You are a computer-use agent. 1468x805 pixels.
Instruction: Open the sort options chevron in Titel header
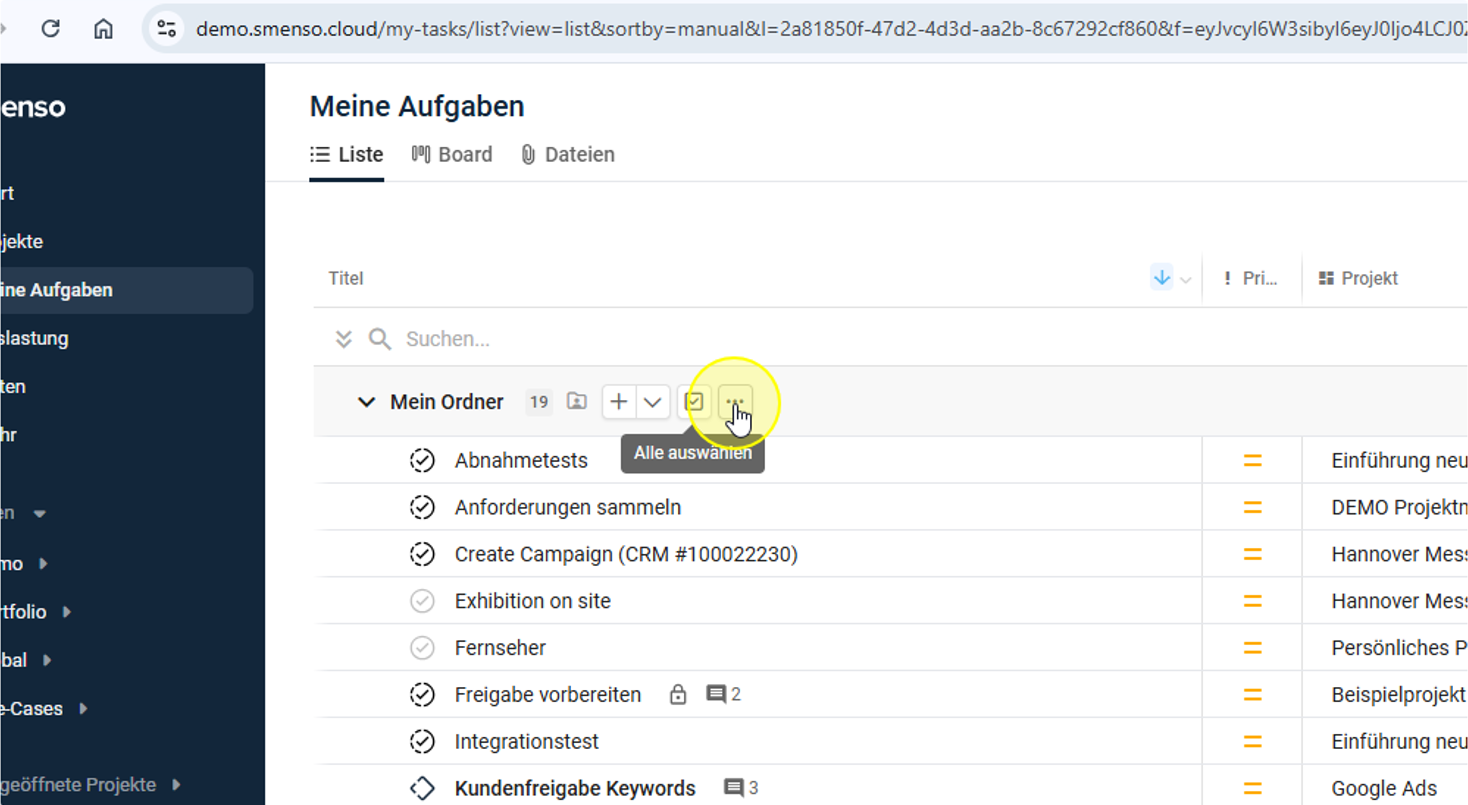pos(1186,280)
